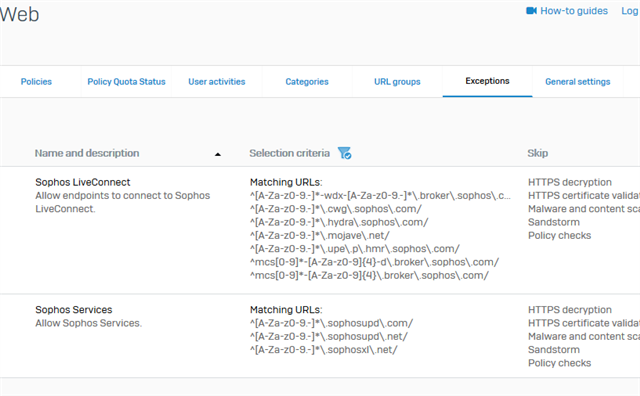Switch to the Policies tab
Viewport: 640px width, 396px height.
pos(36,82)
